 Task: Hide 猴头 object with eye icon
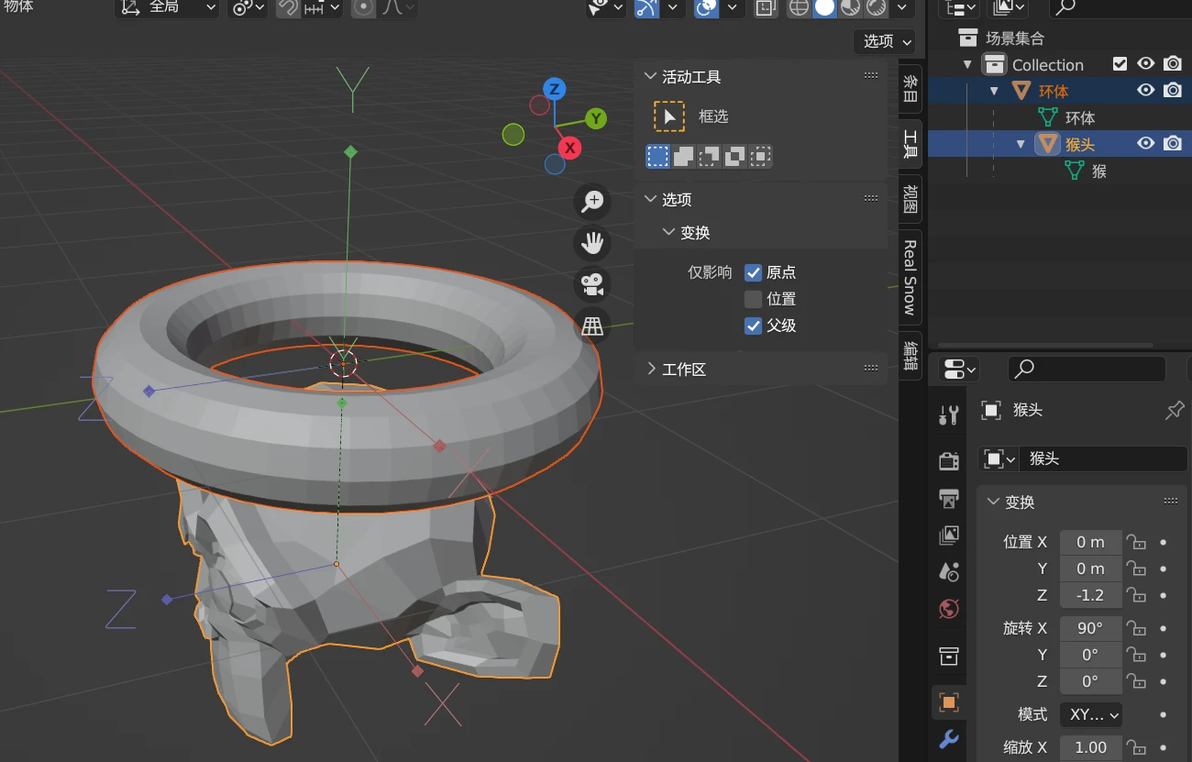(x=1146, y=144)
